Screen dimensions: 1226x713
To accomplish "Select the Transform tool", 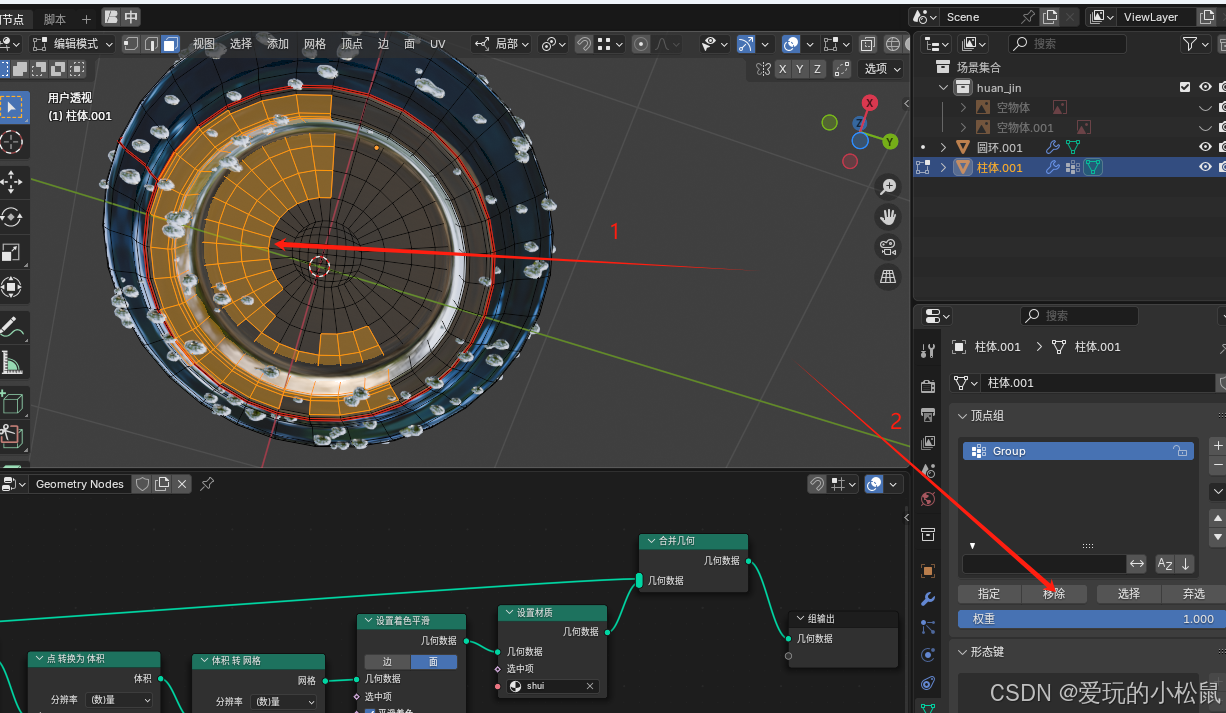I will [12, 288].
